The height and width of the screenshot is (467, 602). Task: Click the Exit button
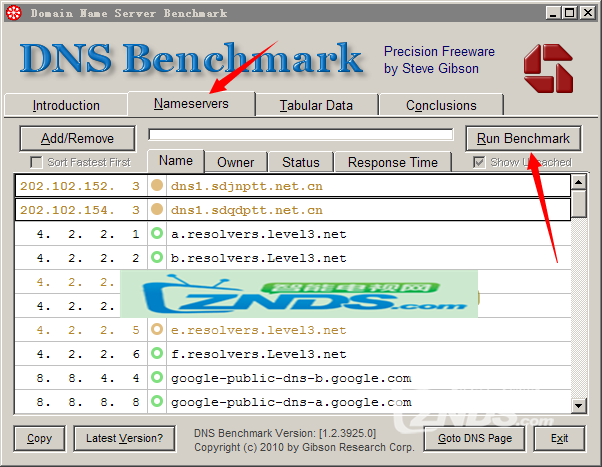(559, 438)
